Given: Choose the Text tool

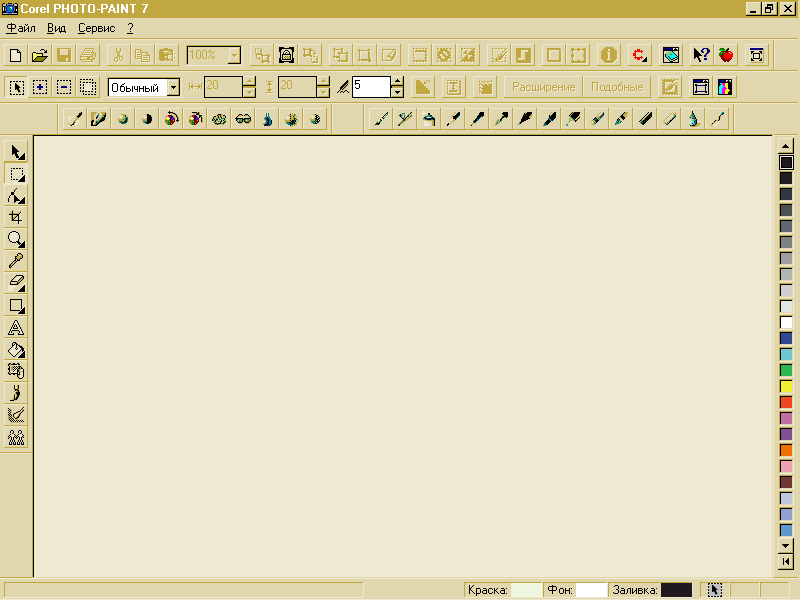Looking at the screenshot, I should (x=16, y=327).
